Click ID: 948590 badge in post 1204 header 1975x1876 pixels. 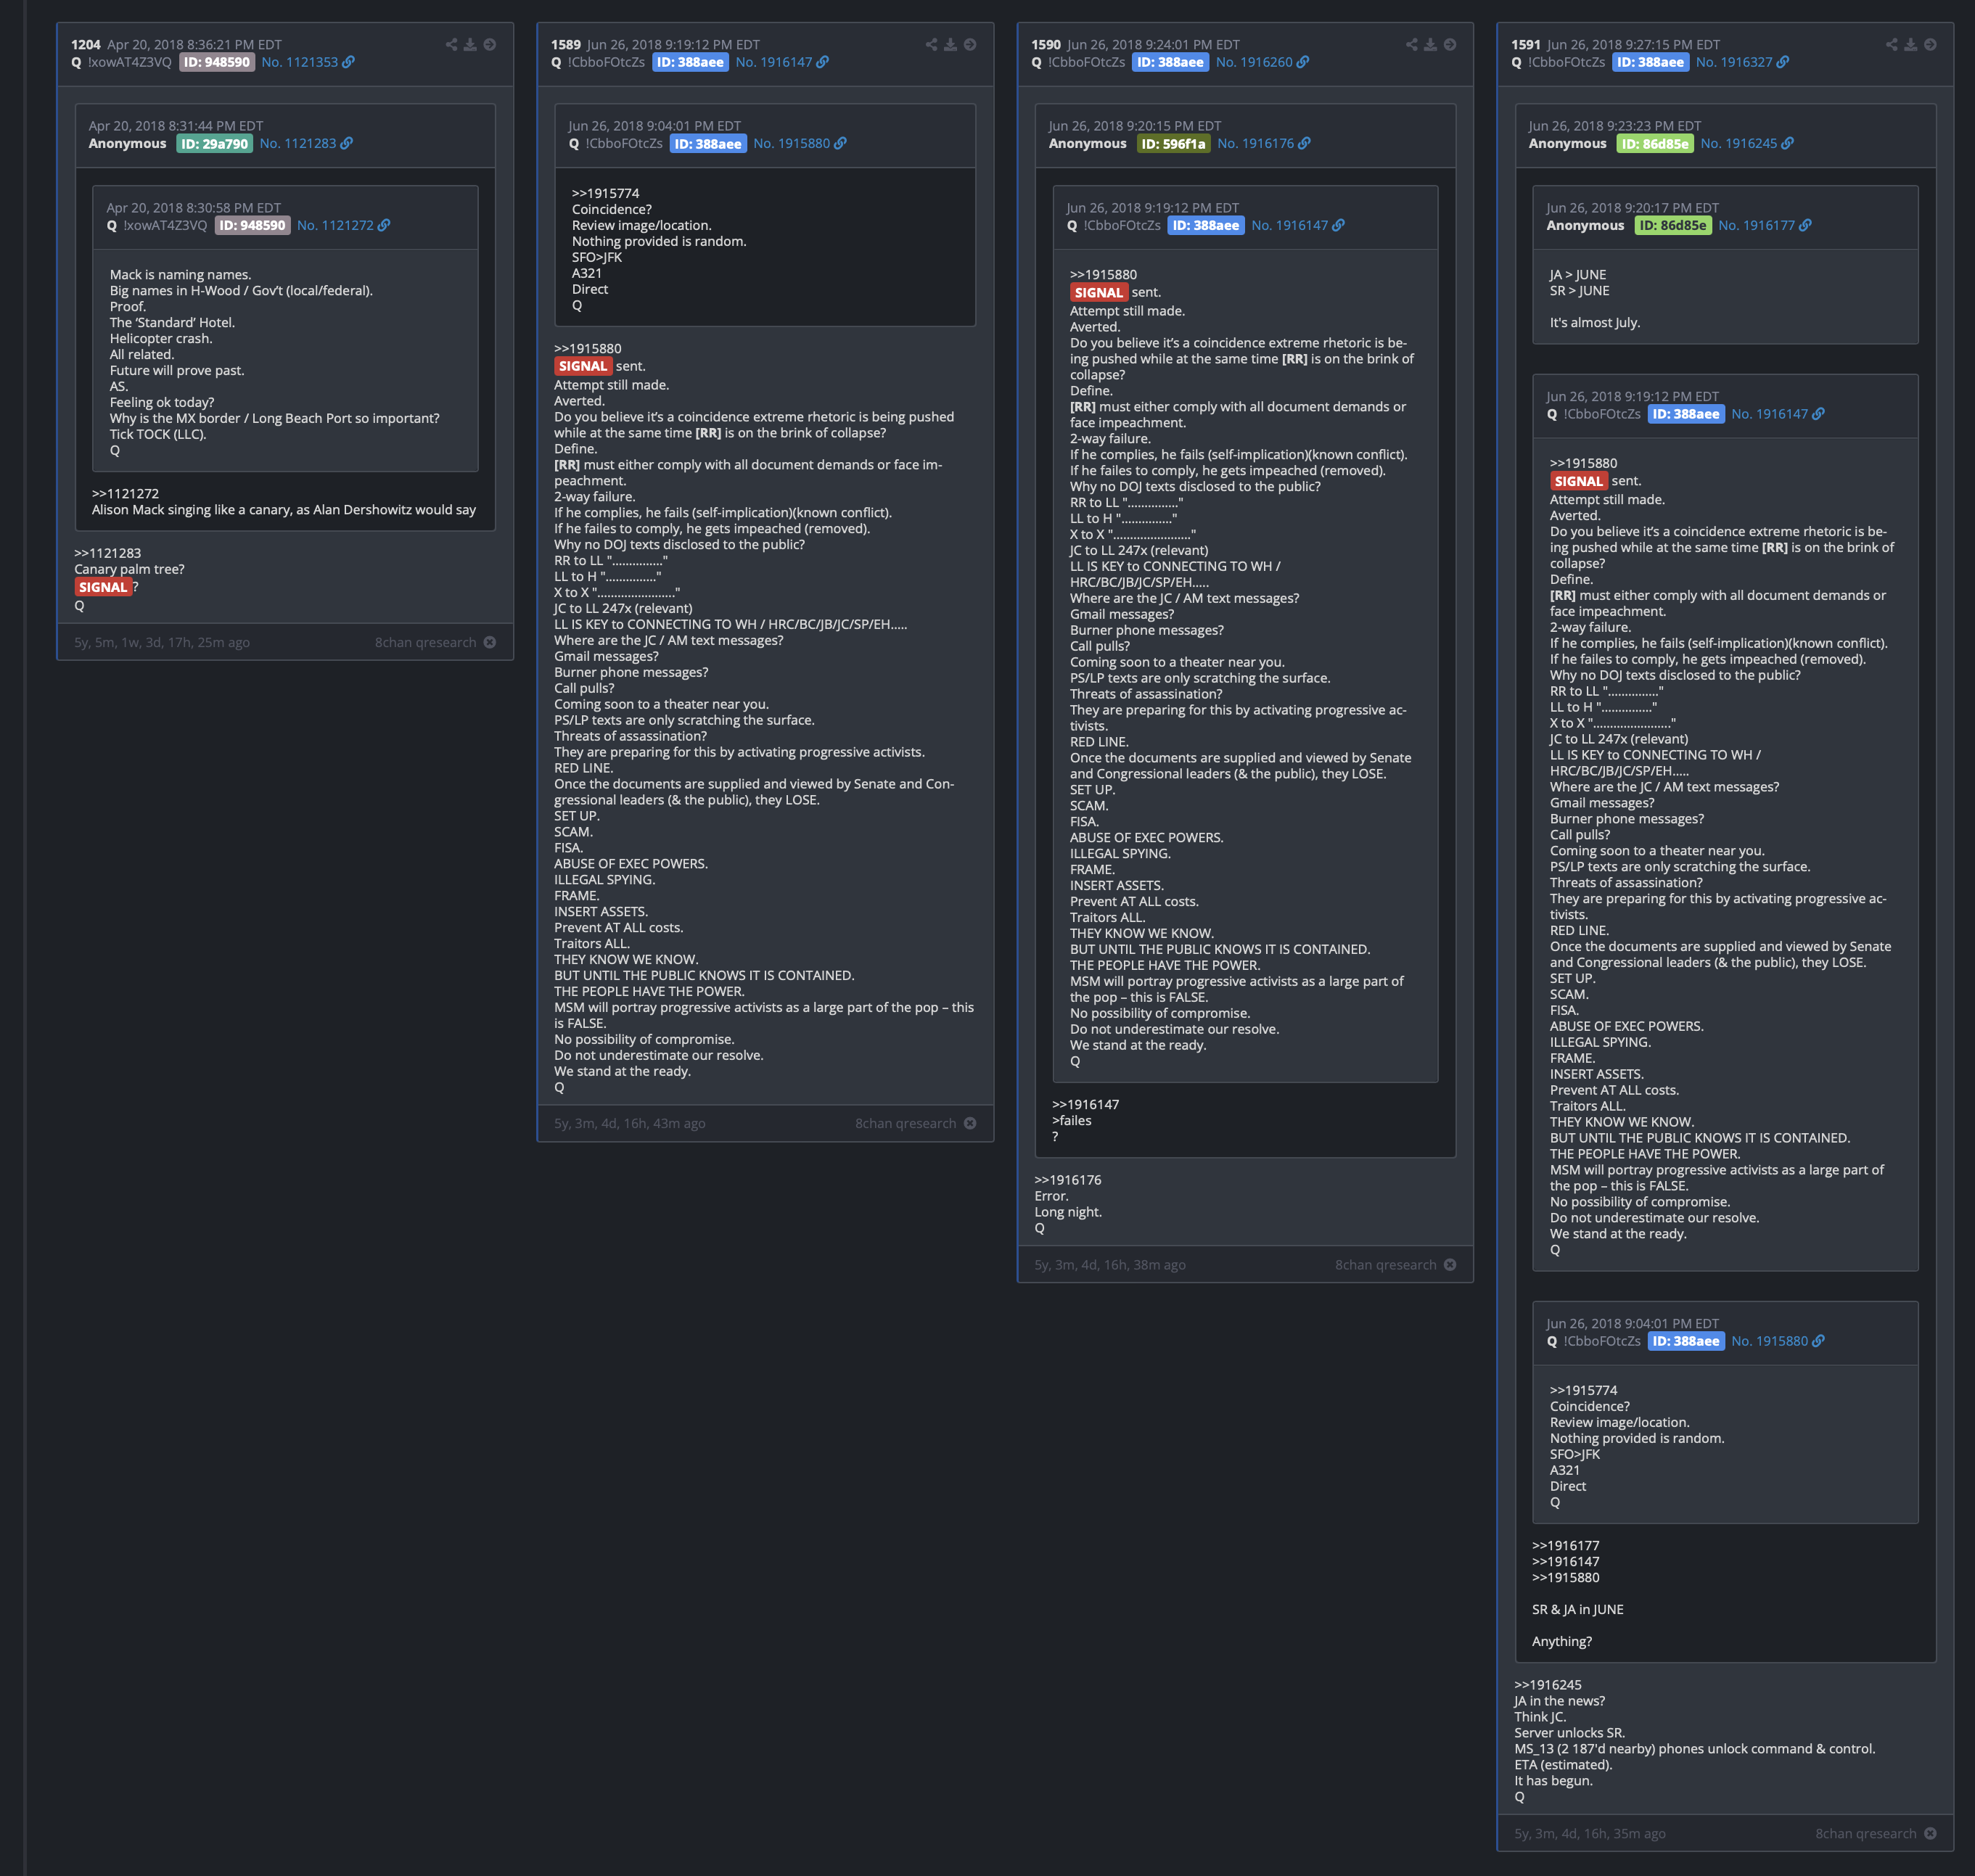coord(217,62)
